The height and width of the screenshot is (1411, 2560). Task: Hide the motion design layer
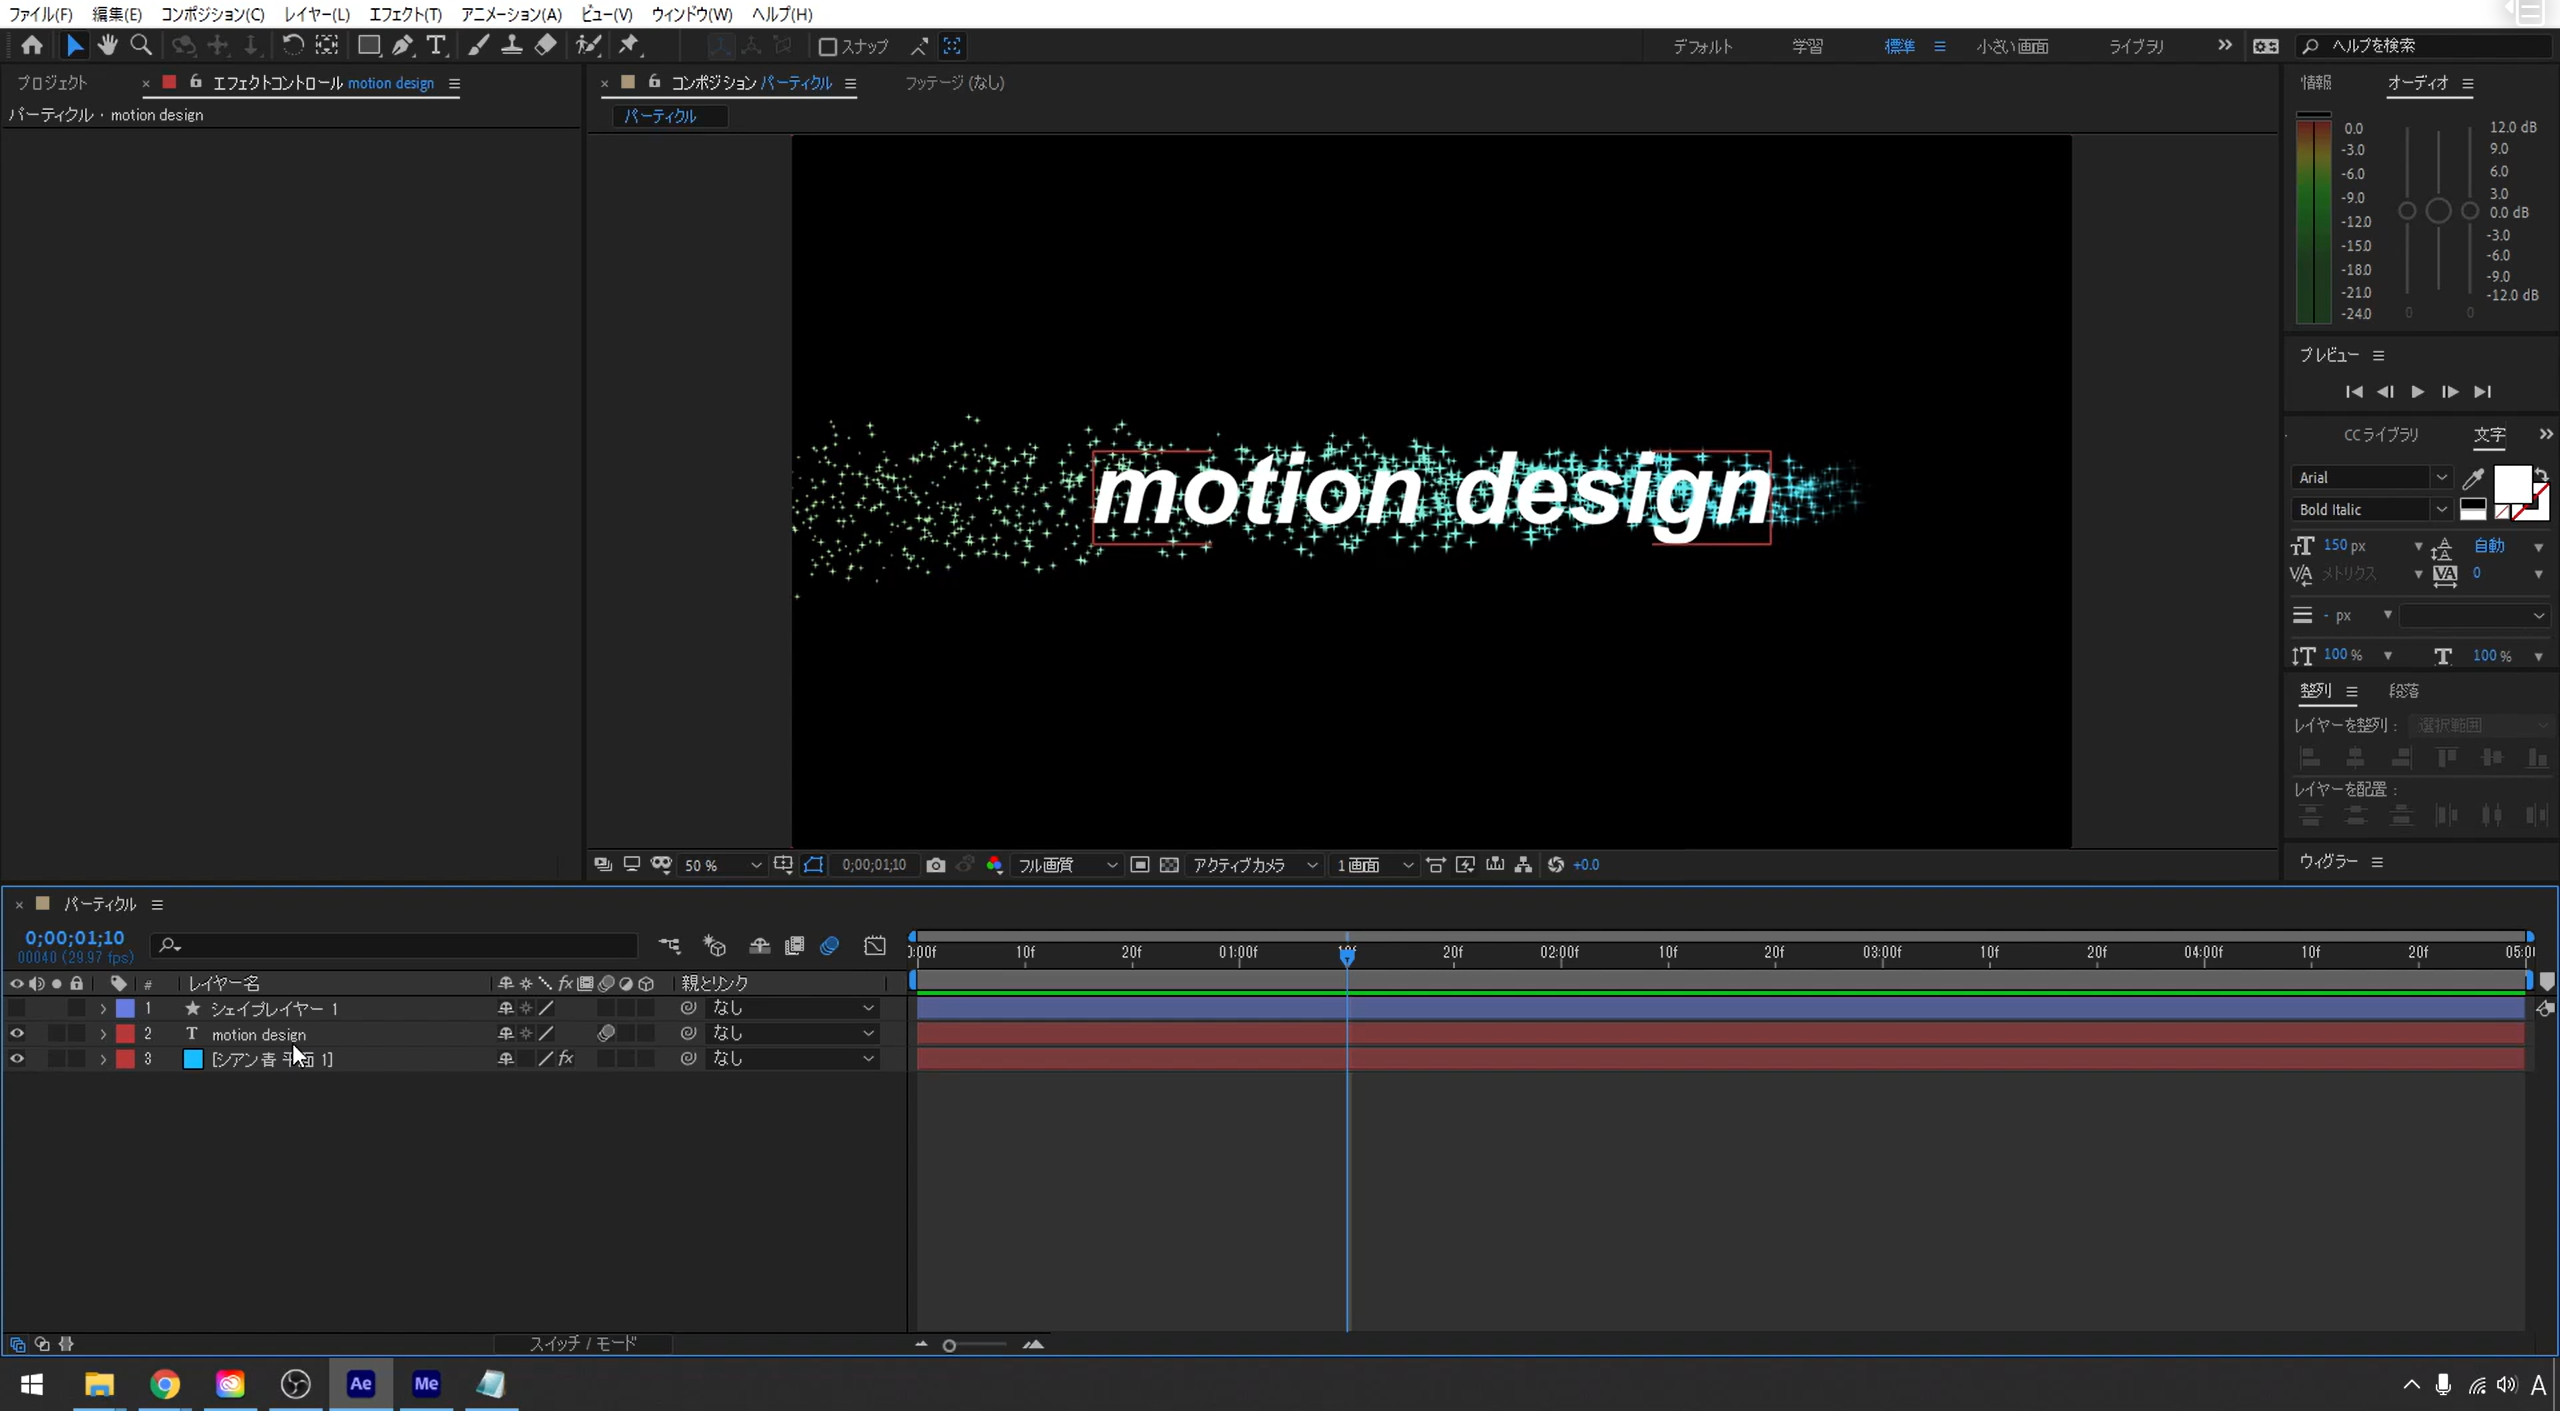coord(17,1034)
